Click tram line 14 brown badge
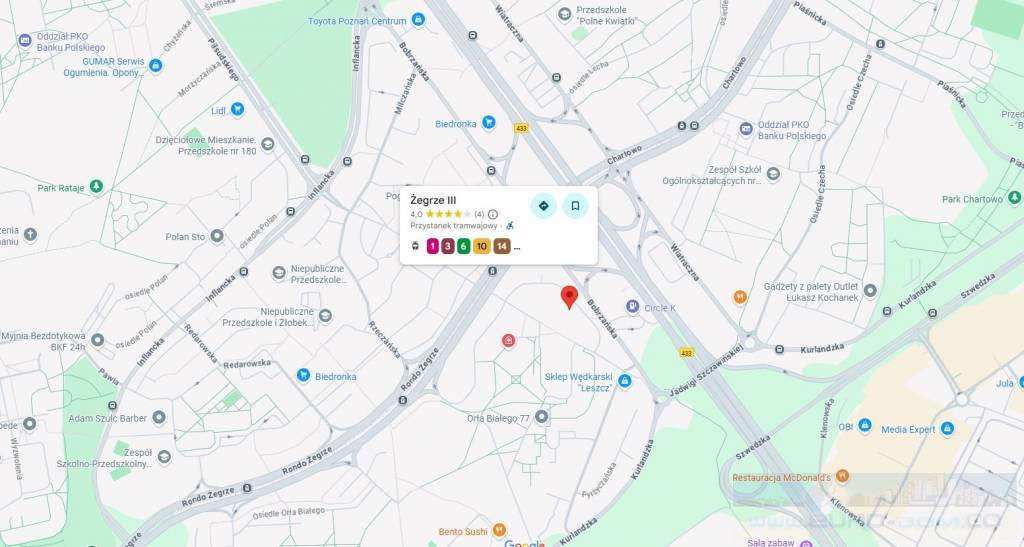Image resolution: width=1024 pixels, height=547 pixels. (x=502, y=246)
